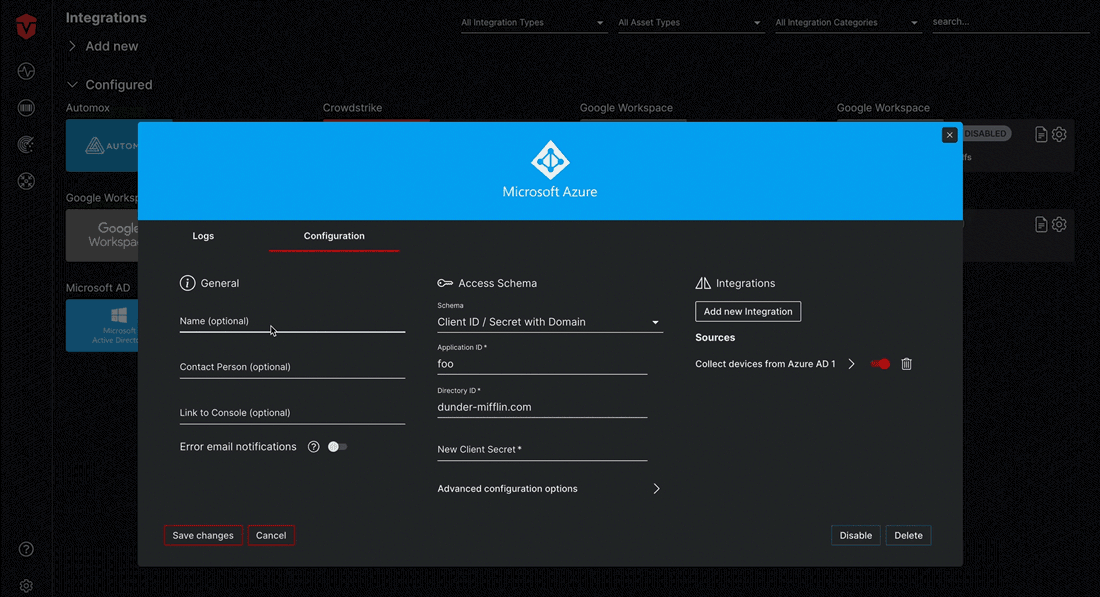Click the Disable button
The height and width of the screenshot is (597, 1100).
856,535
